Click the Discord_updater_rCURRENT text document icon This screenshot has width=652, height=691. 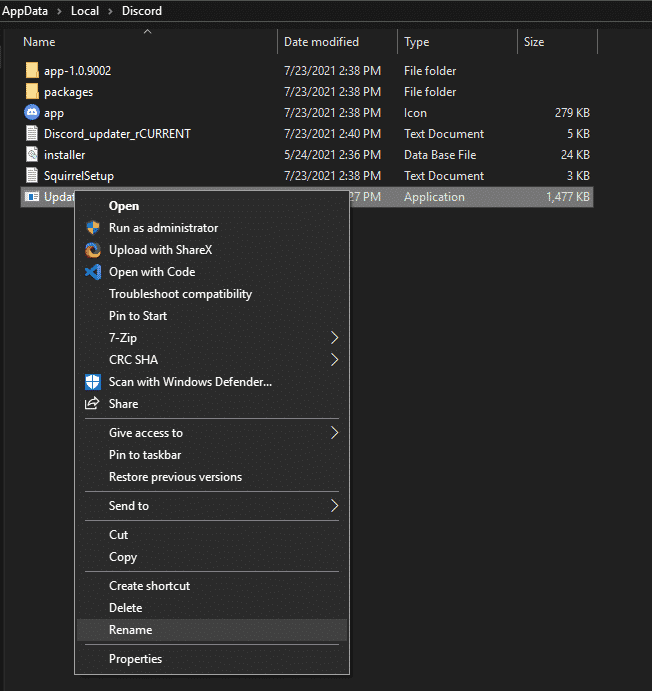[x=32, y=134]
